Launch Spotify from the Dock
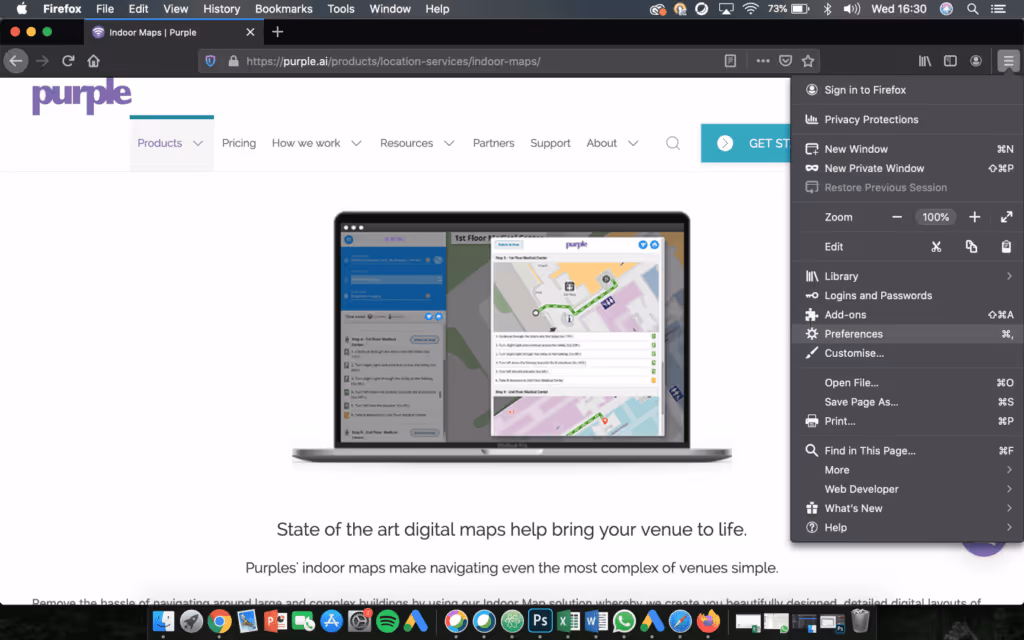Screen dimensions: 1024x640 point(387,621)
